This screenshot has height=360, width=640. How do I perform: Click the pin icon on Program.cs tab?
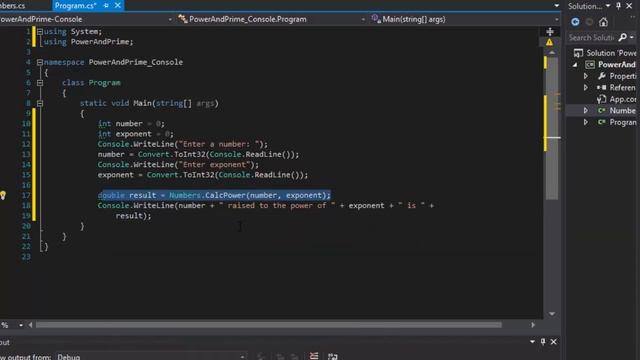point(106,5)
